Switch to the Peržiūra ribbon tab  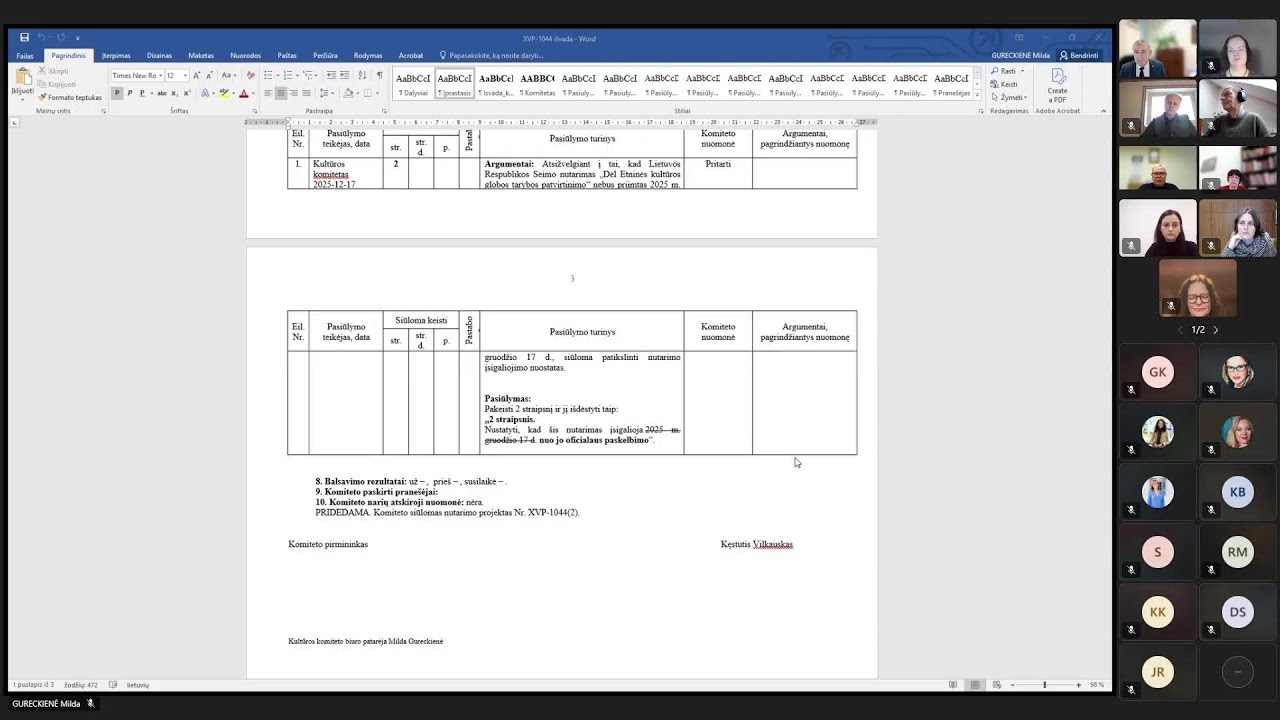point(325,56)
